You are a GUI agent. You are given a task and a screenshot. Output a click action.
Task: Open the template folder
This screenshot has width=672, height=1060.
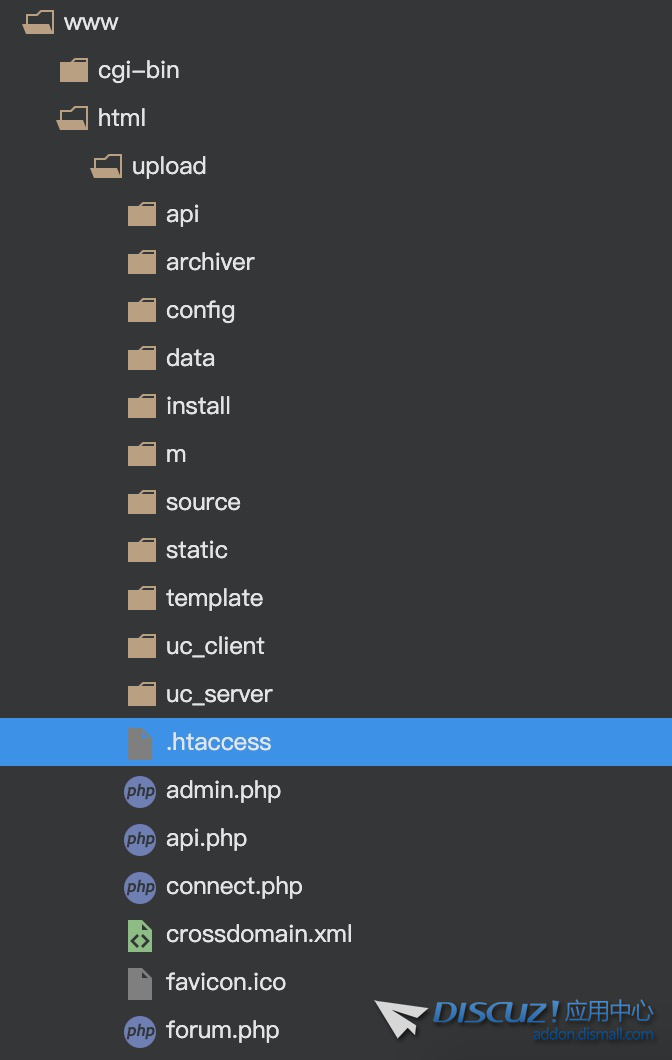pos(214,598)
